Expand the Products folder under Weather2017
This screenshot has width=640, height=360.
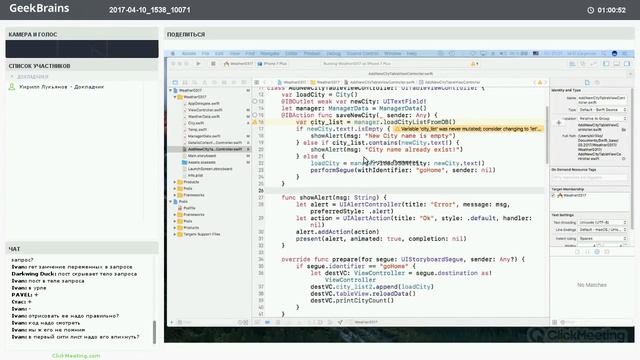175,182
